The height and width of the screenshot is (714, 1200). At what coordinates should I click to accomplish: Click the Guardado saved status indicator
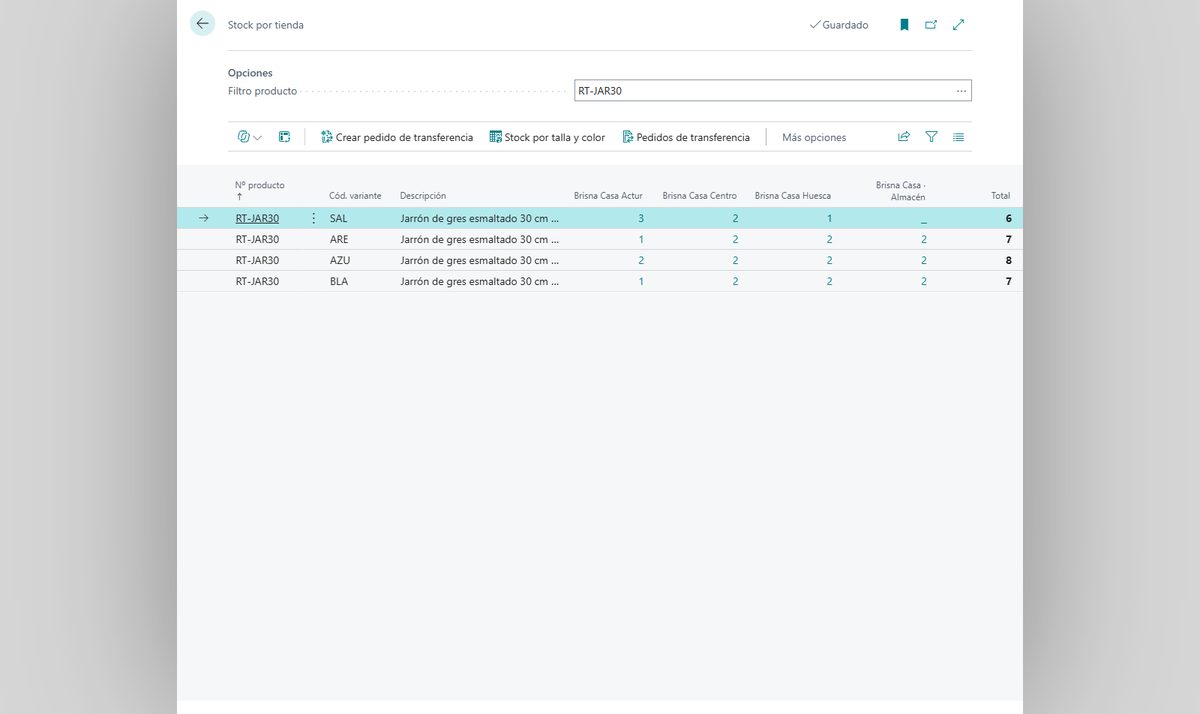pos(839,25)
